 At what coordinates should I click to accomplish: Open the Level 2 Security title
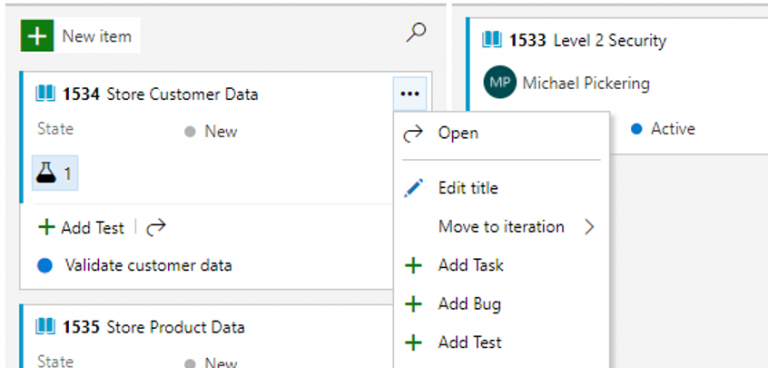[x=610, y=40]
